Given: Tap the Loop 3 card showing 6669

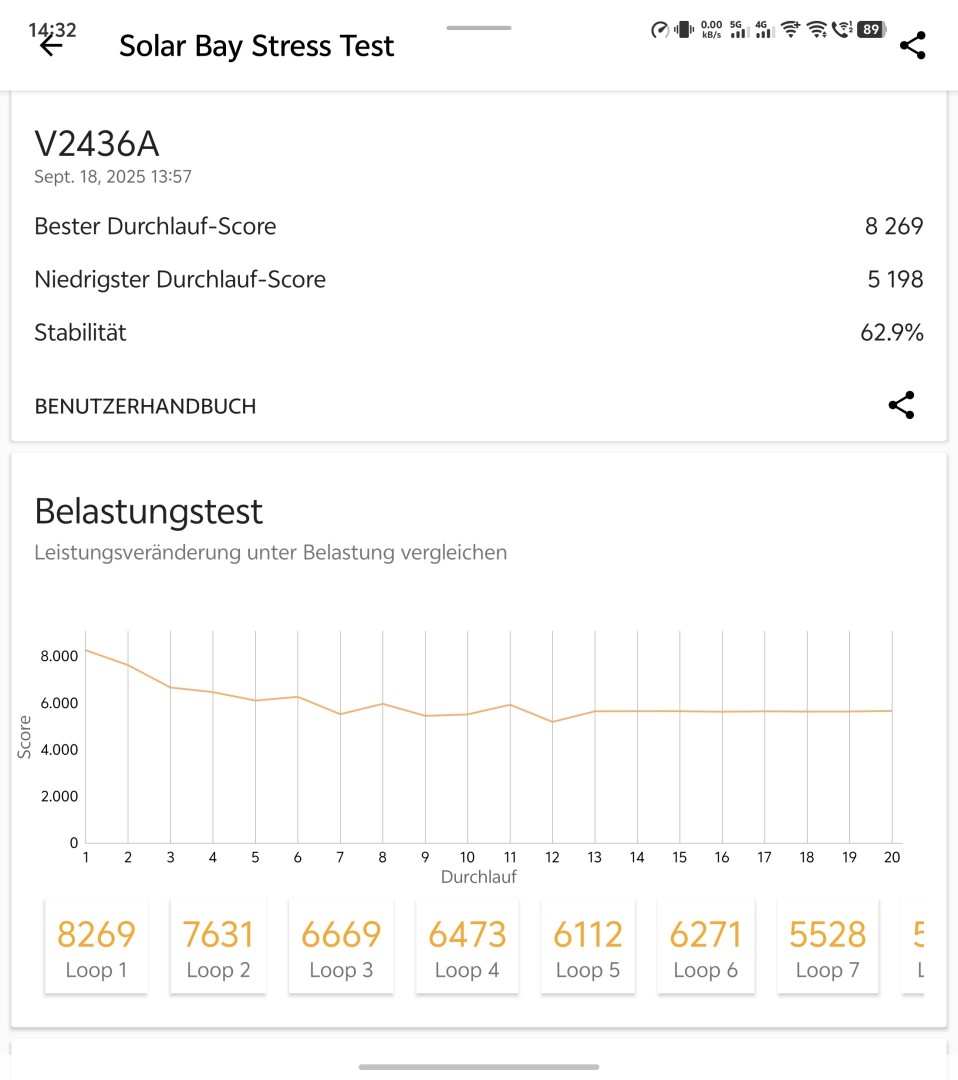Looking at the screenshot, I should click(x=341, y=946).
